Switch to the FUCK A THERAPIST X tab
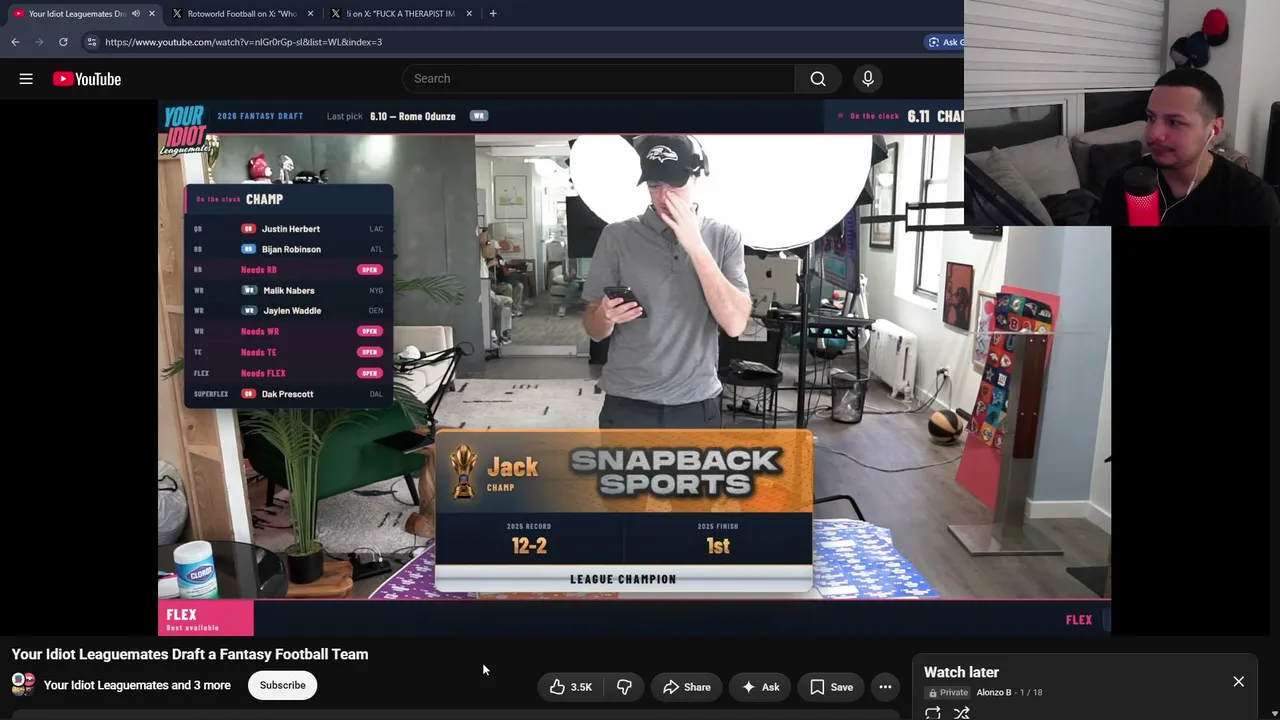This screenshot has height=720, width=1280. pos(400,14)
